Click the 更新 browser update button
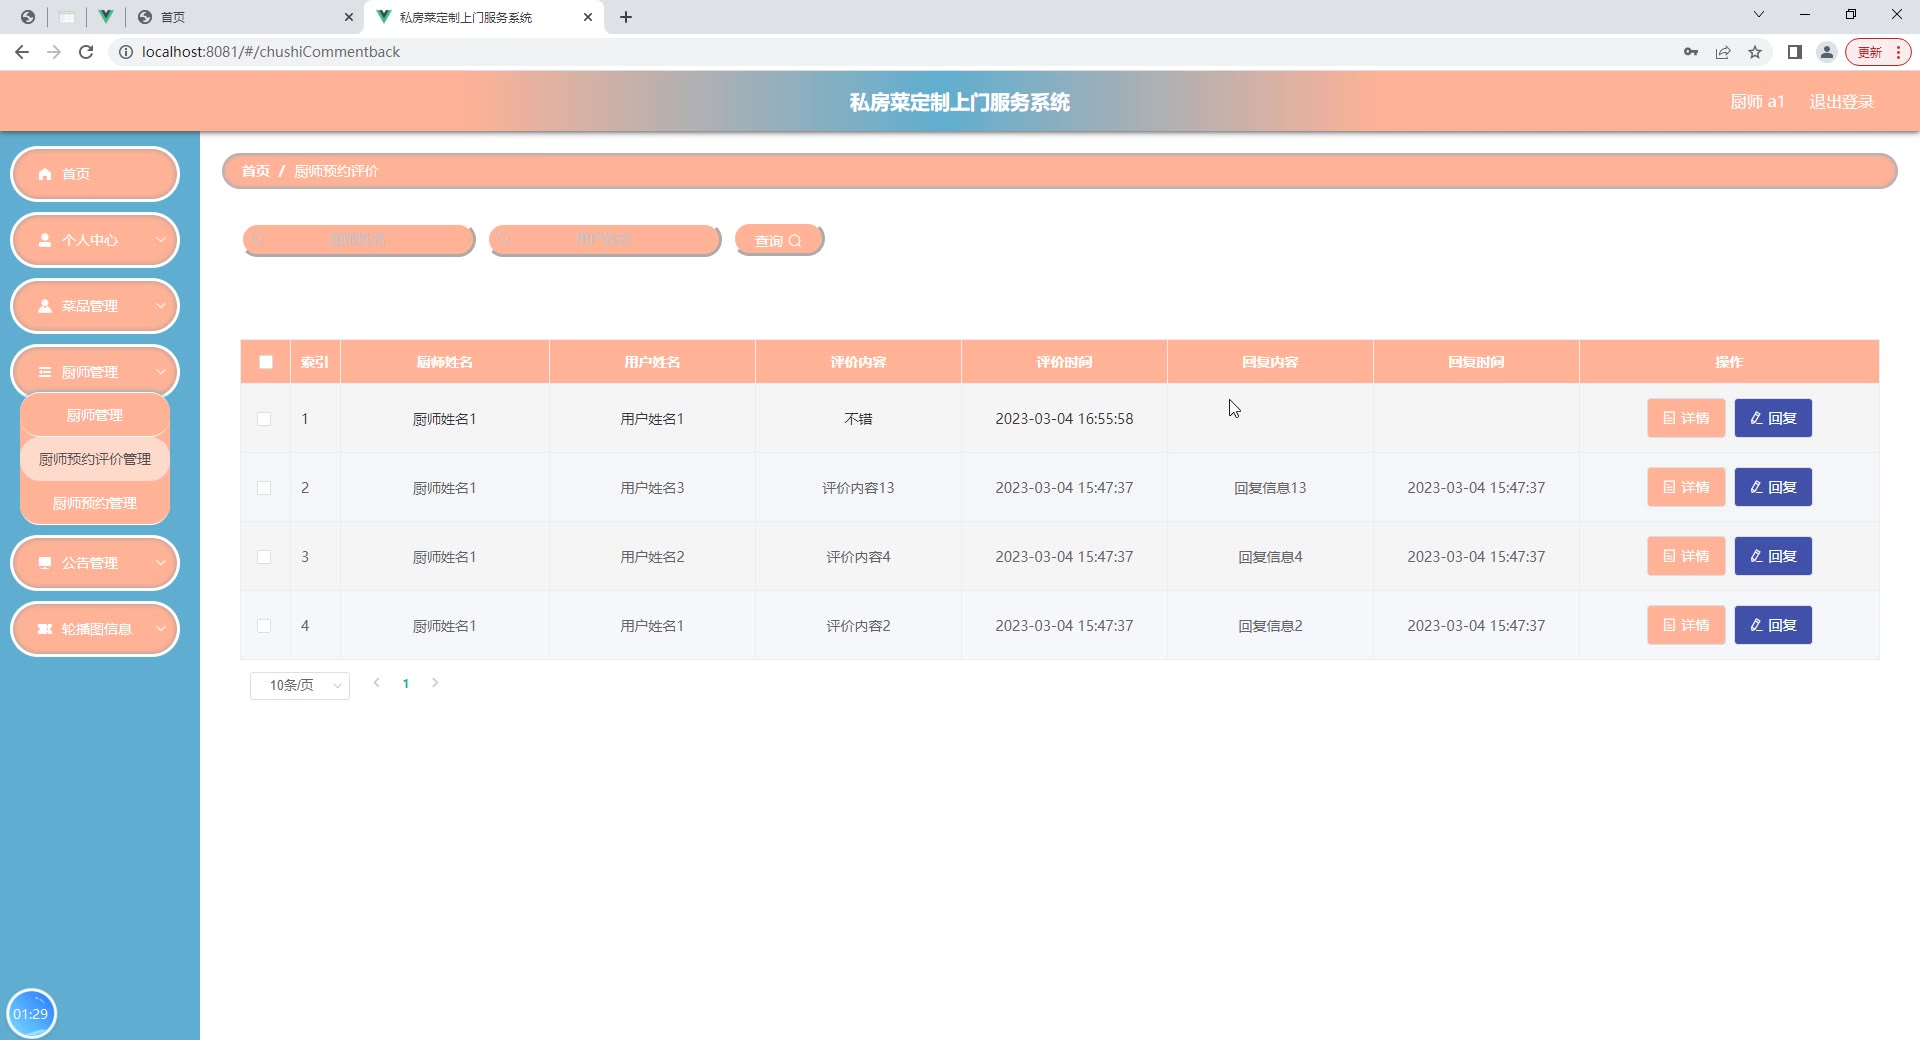This screenshot has height=1040, width=1920. [1878, 52]
